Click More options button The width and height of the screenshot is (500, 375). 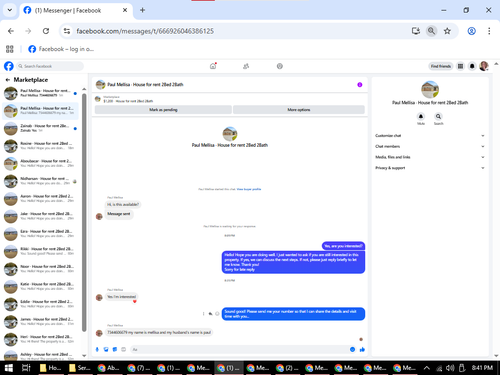click(299, 110)
